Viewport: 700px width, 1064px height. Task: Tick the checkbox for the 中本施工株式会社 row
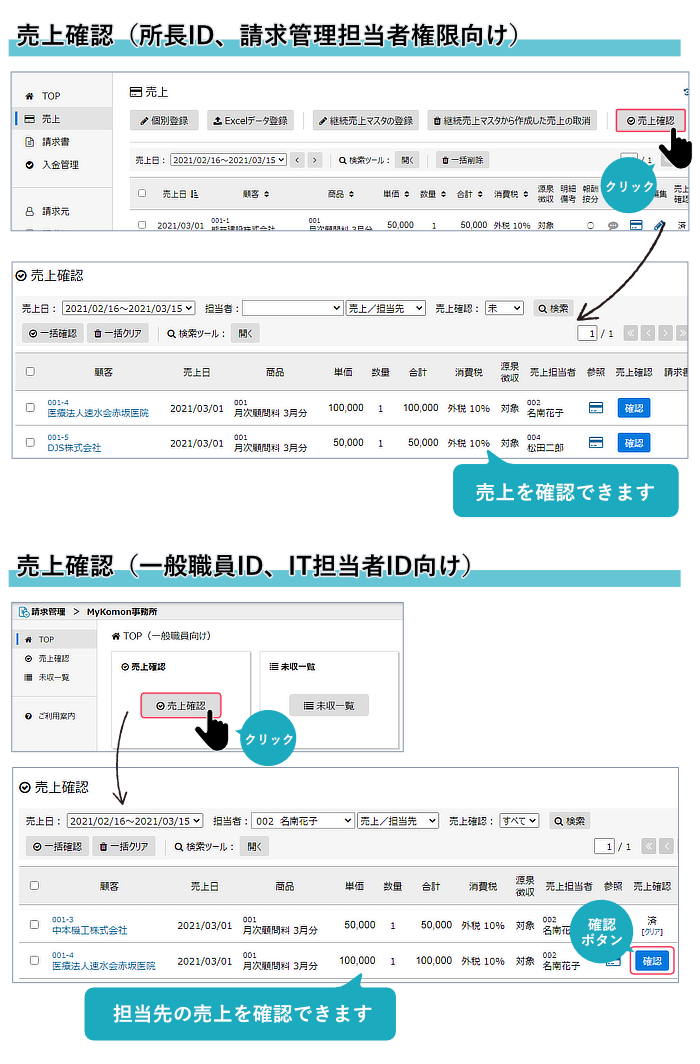pos(34,925)
